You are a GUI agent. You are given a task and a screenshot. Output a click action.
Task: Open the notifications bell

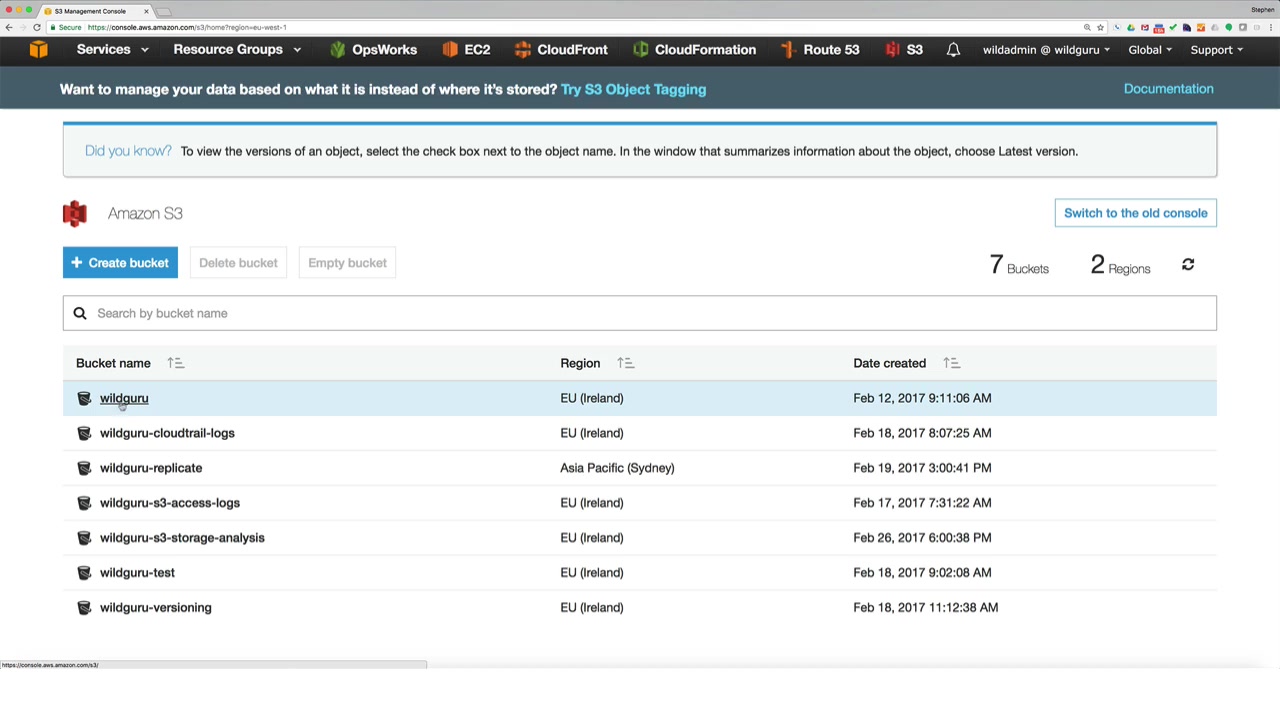953,49
